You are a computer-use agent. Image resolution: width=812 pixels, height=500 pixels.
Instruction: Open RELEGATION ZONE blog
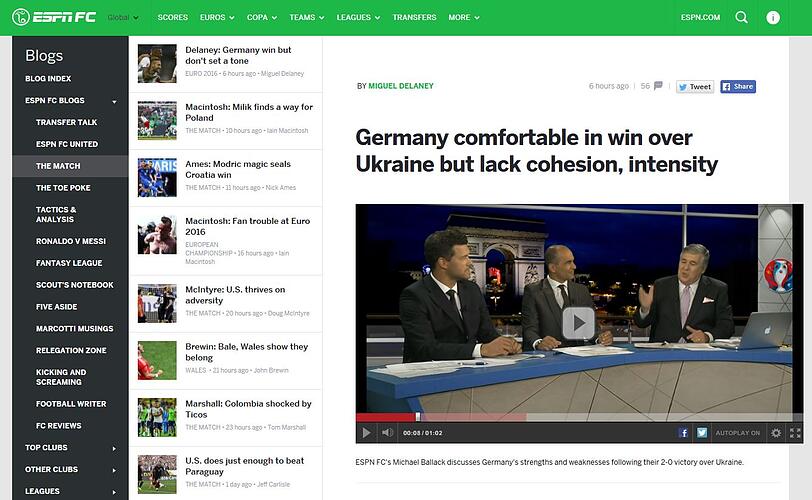point(71,350)
